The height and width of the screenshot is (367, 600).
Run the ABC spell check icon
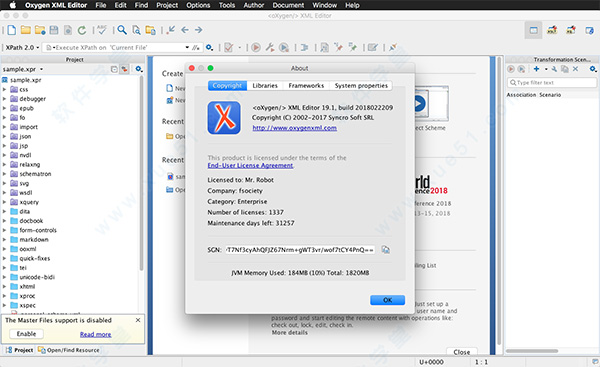(102, 30)
